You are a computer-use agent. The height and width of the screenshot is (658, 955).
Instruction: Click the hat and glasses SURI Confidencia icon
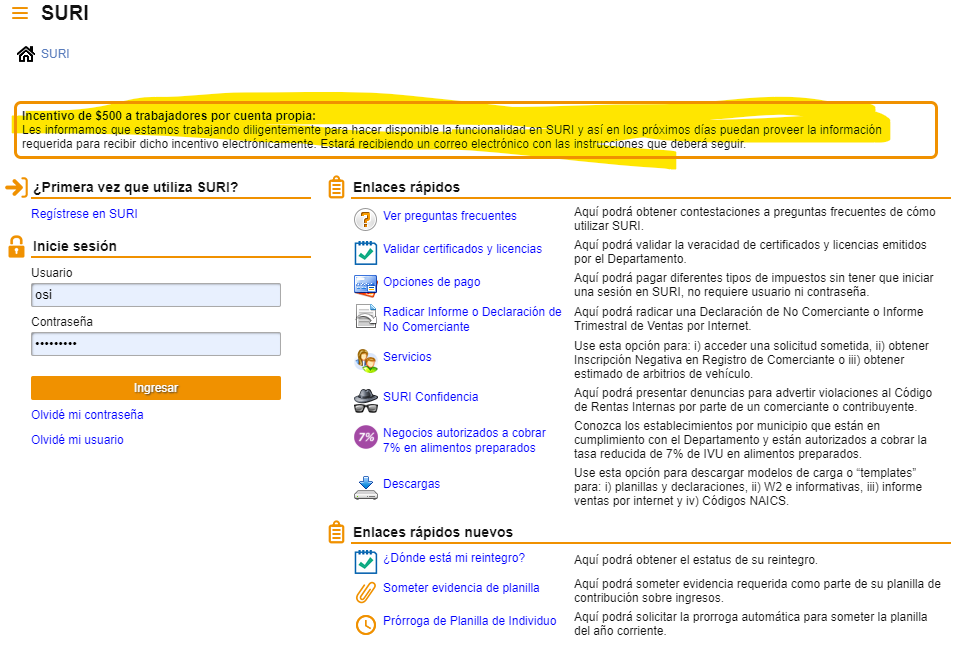tap(365, 401)
